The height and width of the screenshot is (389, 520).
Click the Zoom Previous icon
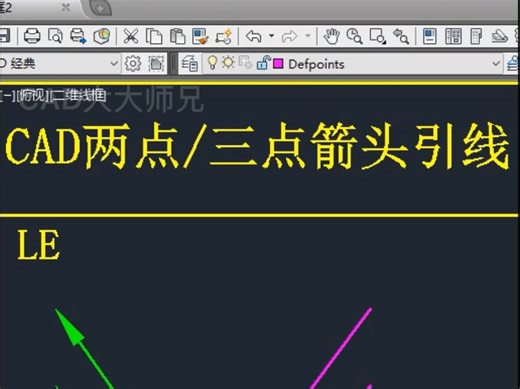(401, 36)
